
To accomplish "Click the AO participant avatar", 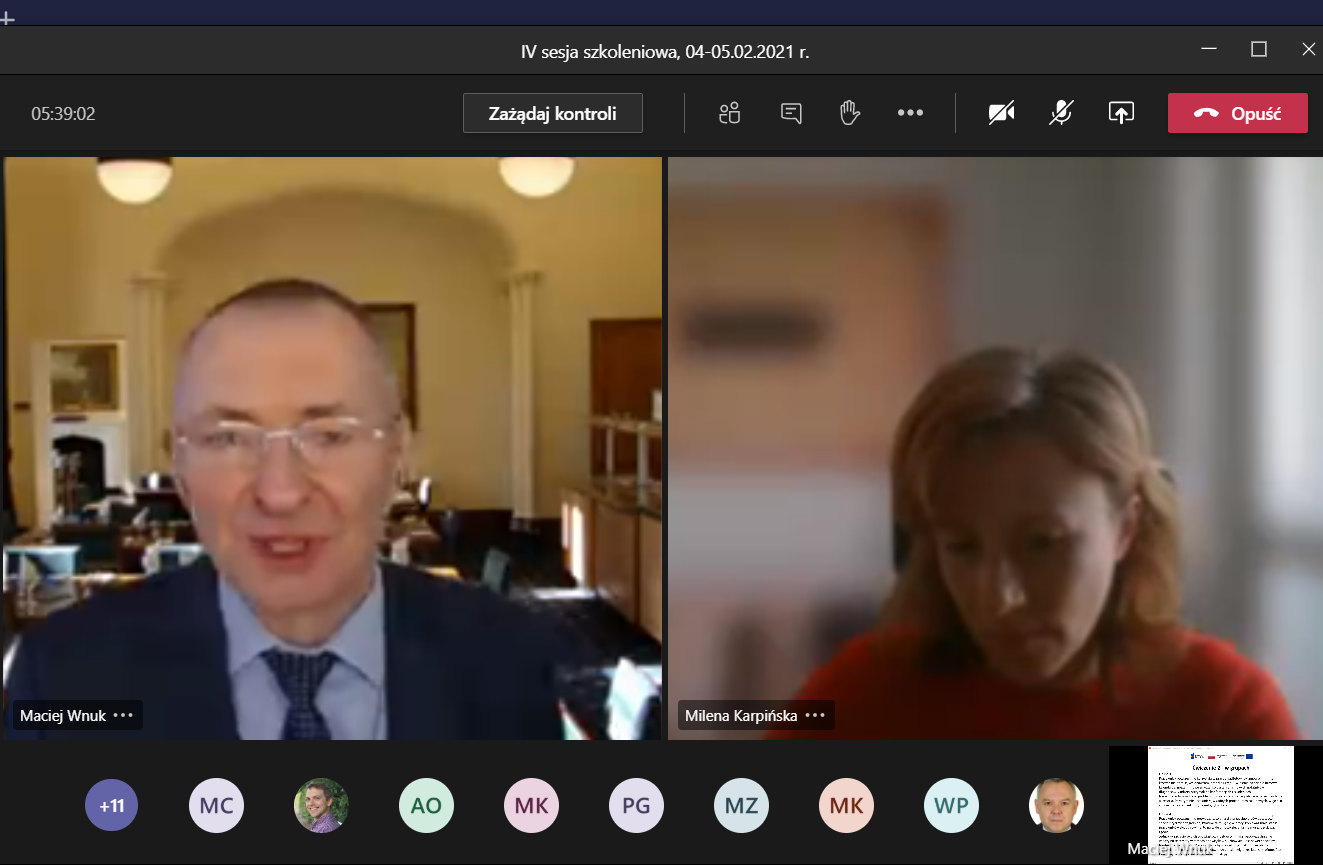I will tap(426, 806).
